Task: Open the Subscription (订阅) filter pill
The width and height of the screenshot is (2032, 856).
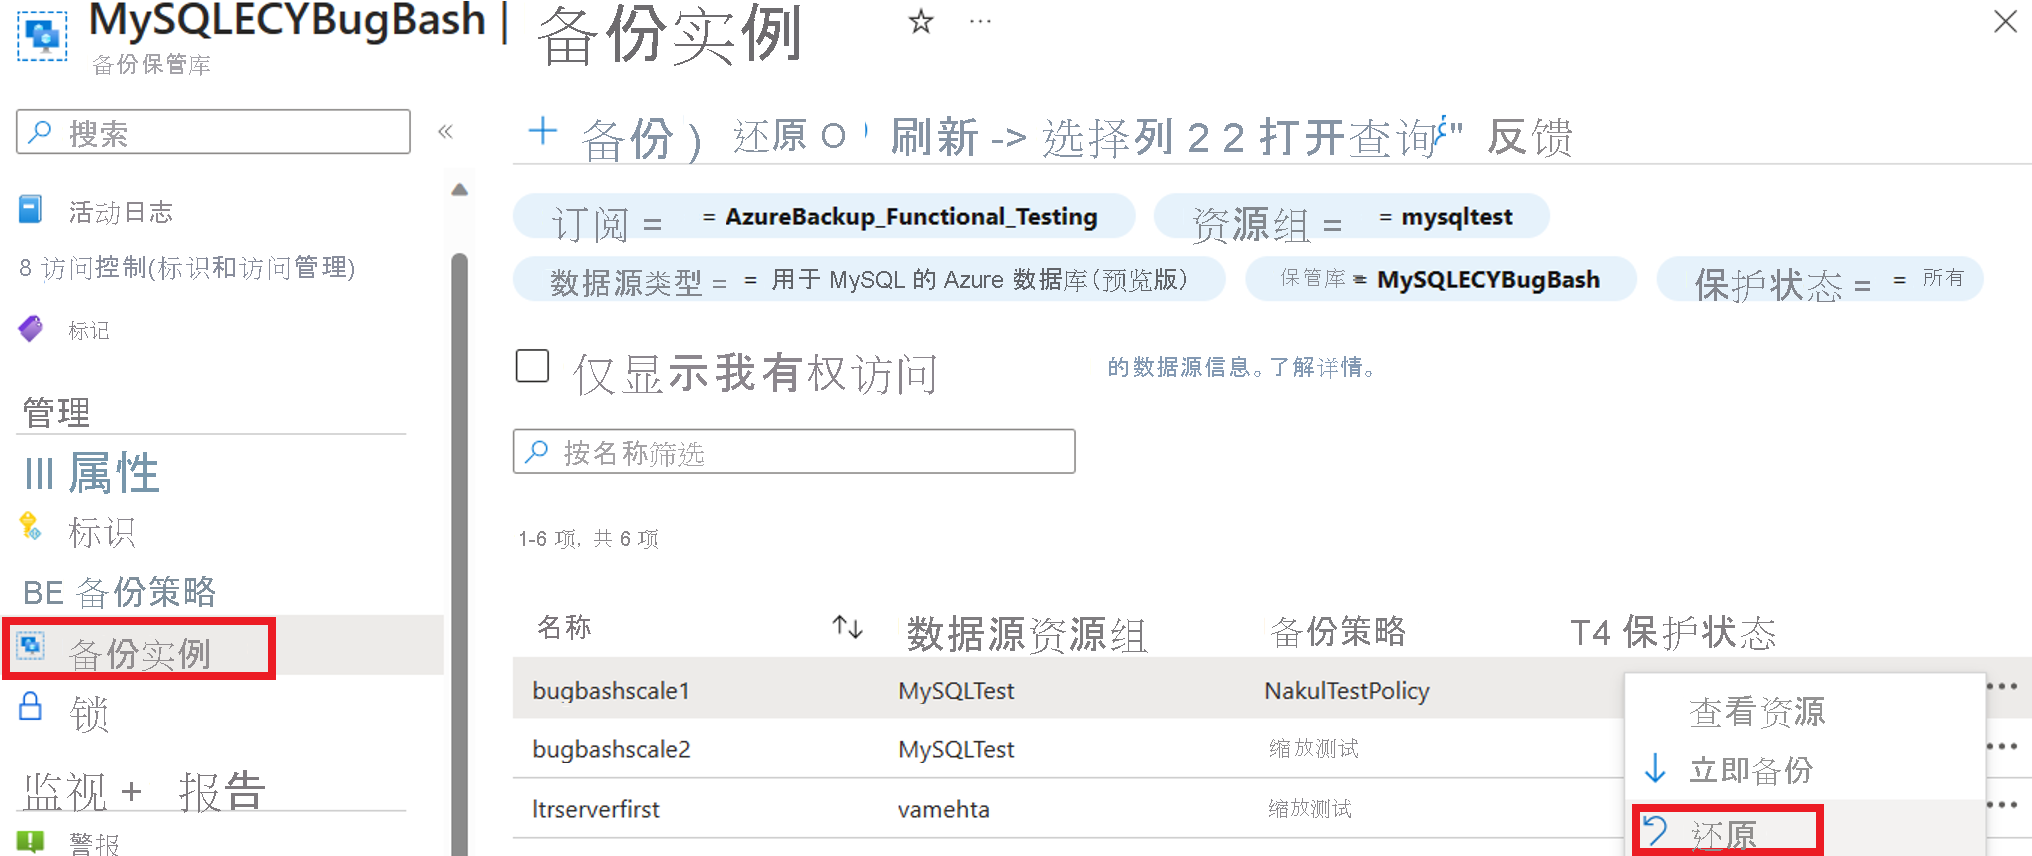Action: click(824, 217)
